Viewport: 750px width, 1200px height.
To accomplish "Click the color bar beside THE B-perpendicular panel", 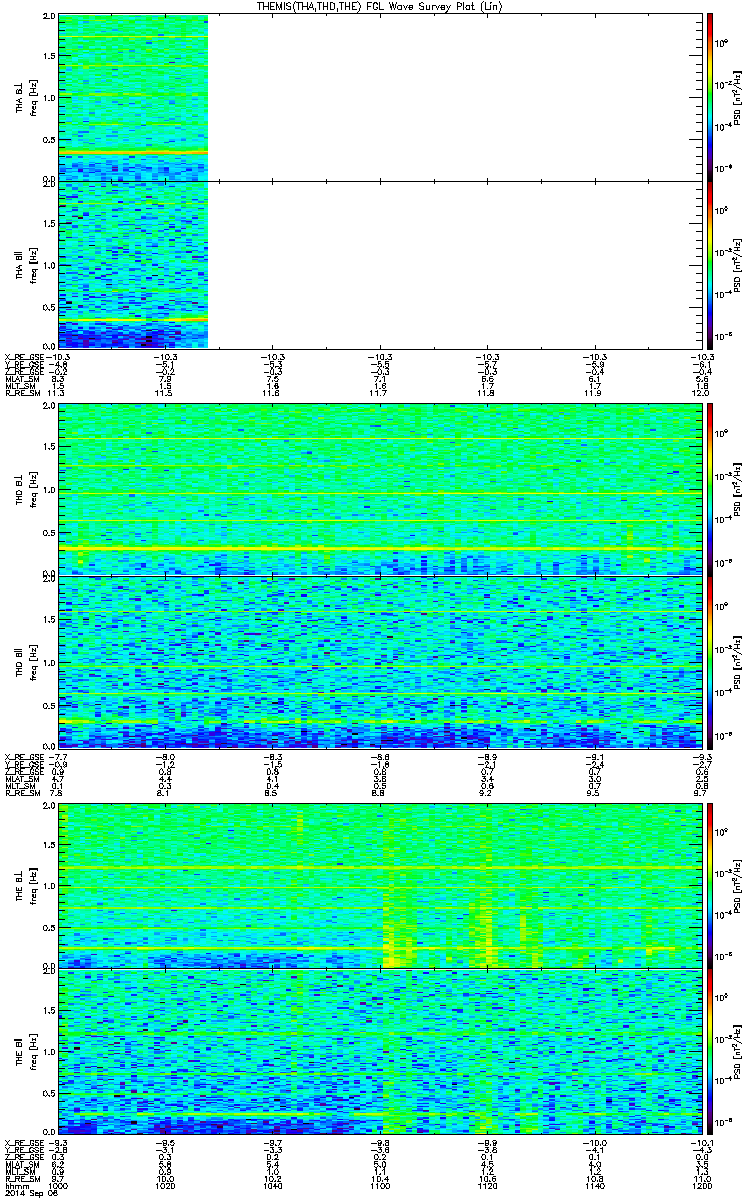I will click(x=710, y=885).
